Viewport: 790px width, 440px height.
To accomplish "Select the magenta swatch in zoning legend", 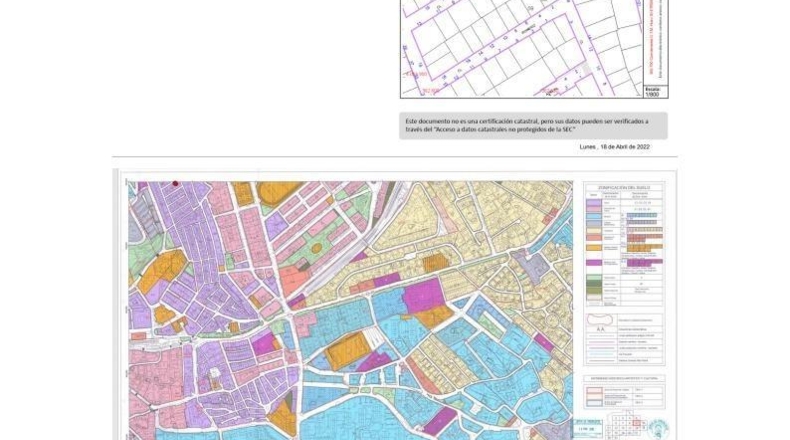I will pyautogui.click(x=594, y=263).
